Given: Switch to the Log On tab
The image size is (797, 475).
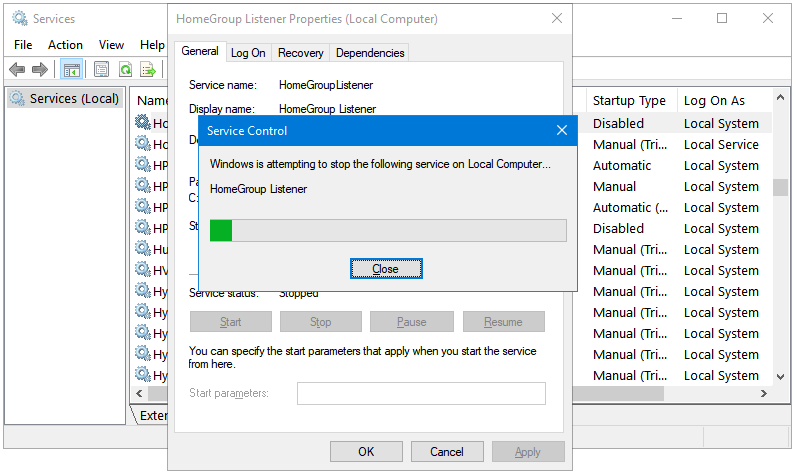Looking at the screenshot, I should [x=248, y=53].
